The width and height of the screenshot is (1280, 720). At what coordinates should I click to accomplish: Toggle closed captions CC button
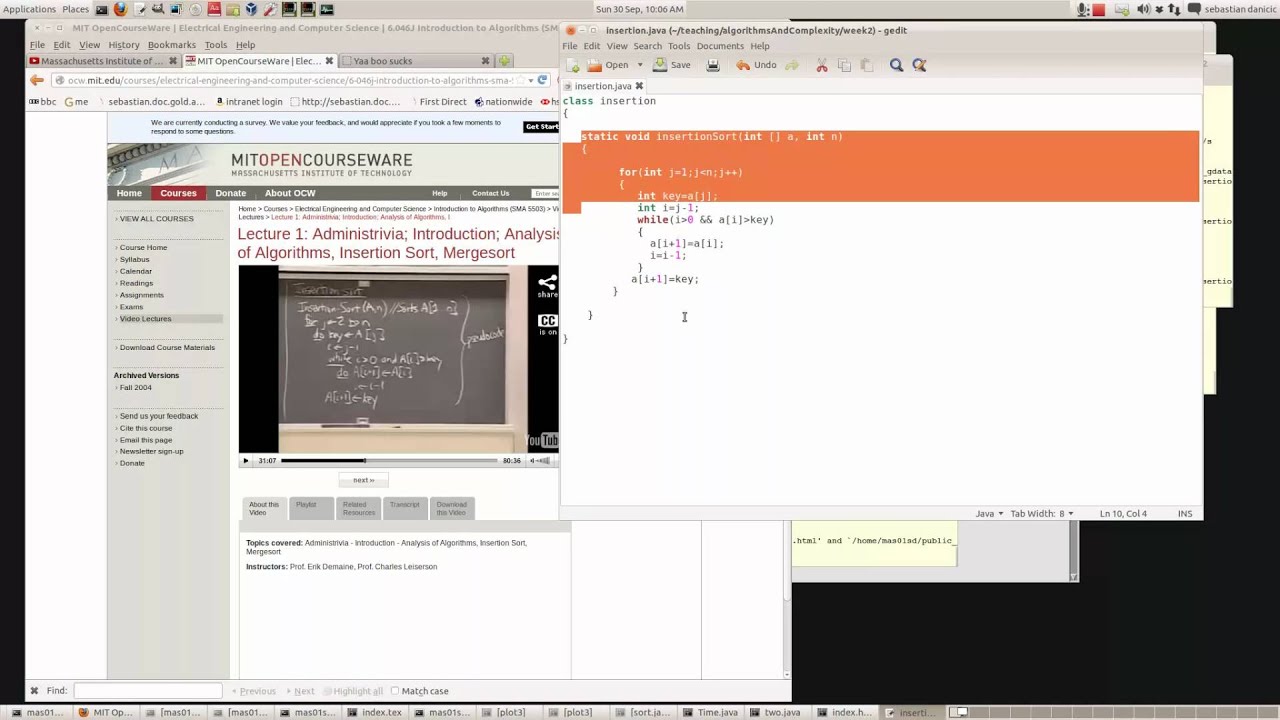[547, 325]
